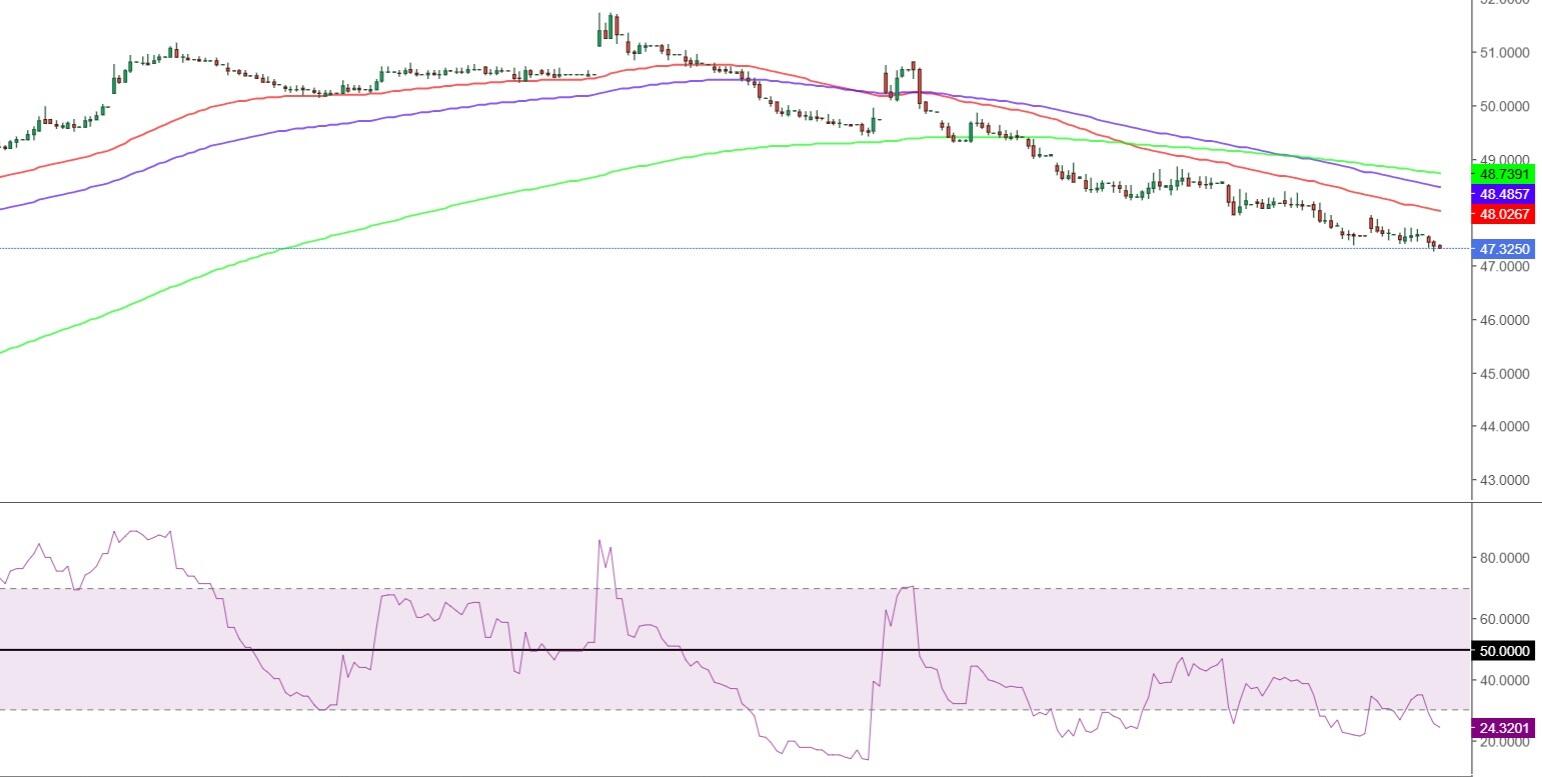This screenshot has width=1542, height=777.
Task: Click the black RSI 50 horizontal midline
Action: click(700, 650)
